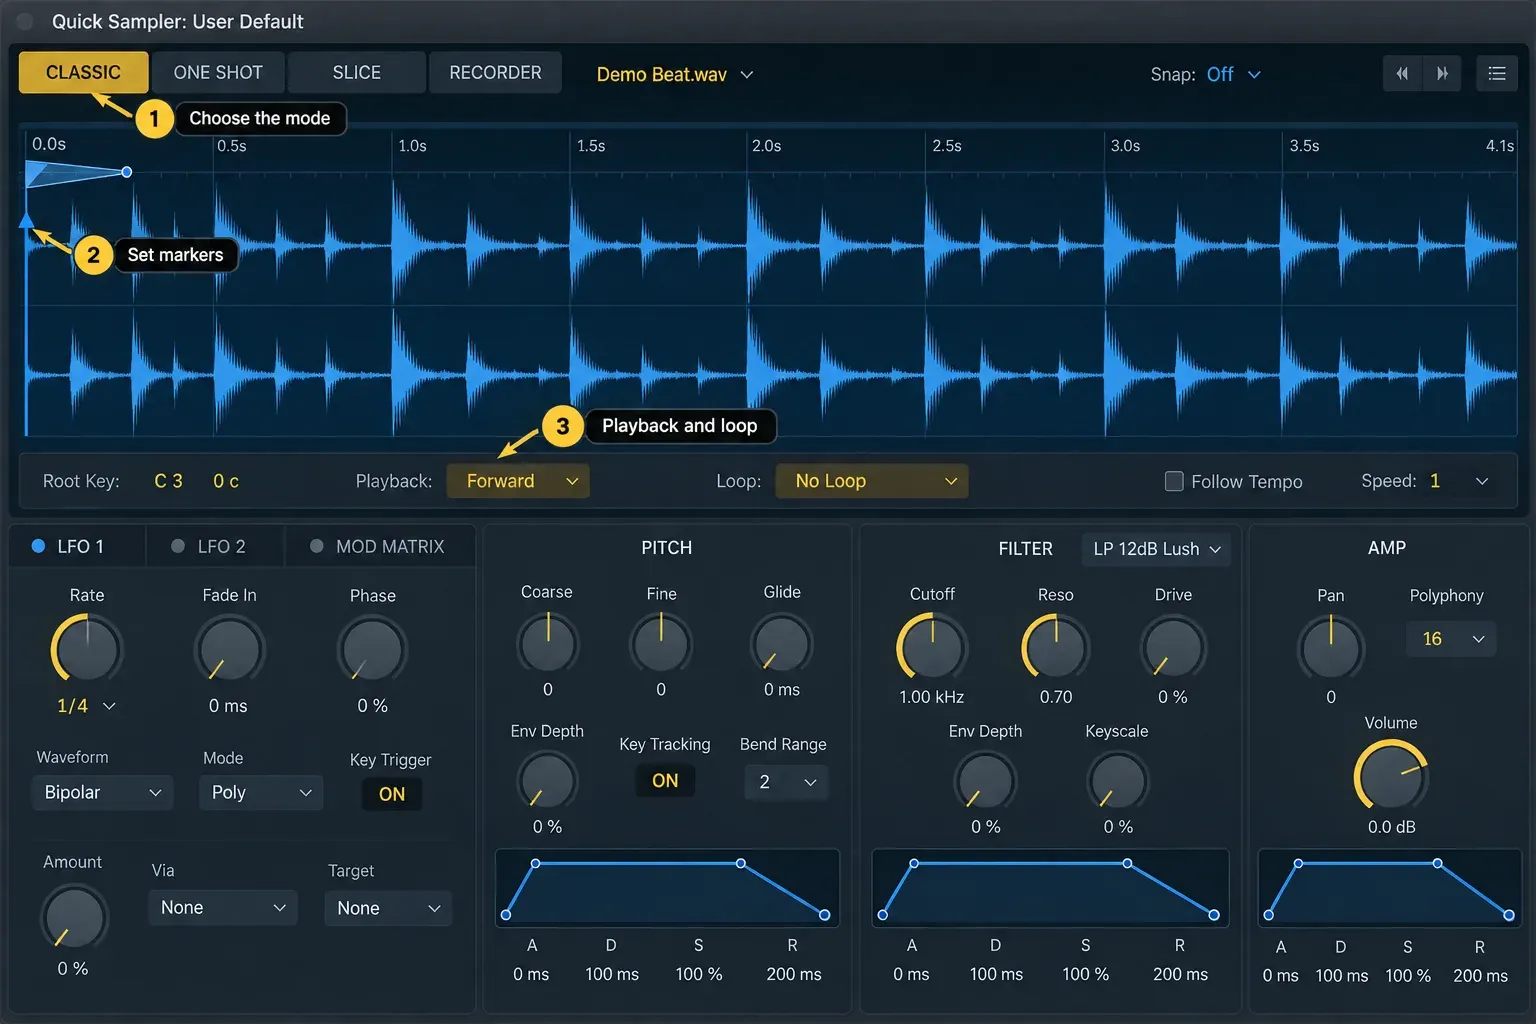Click the Pitch envelope graph
The image size is (1536, 1024).
coord(667,888)
